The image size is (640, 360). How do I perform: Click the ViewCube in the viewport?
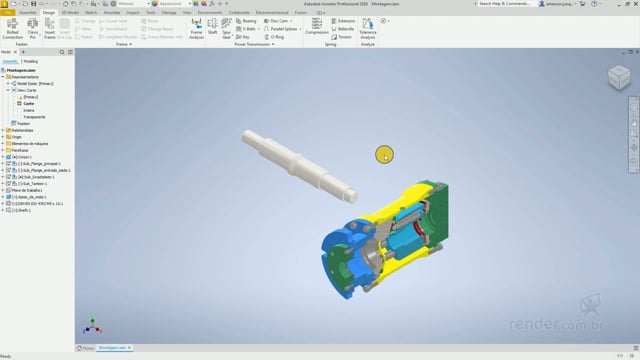tap(619, 77)
